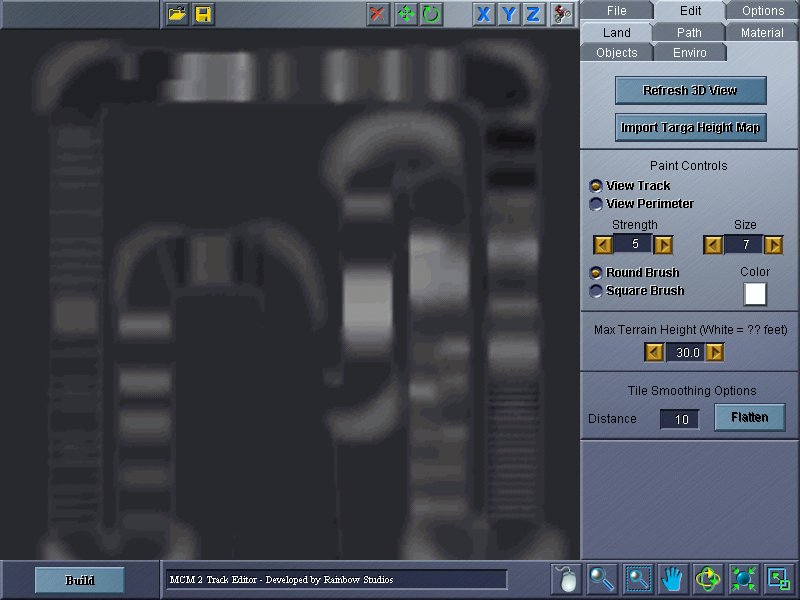Toggle the Z axis constraint

(533, 14)
